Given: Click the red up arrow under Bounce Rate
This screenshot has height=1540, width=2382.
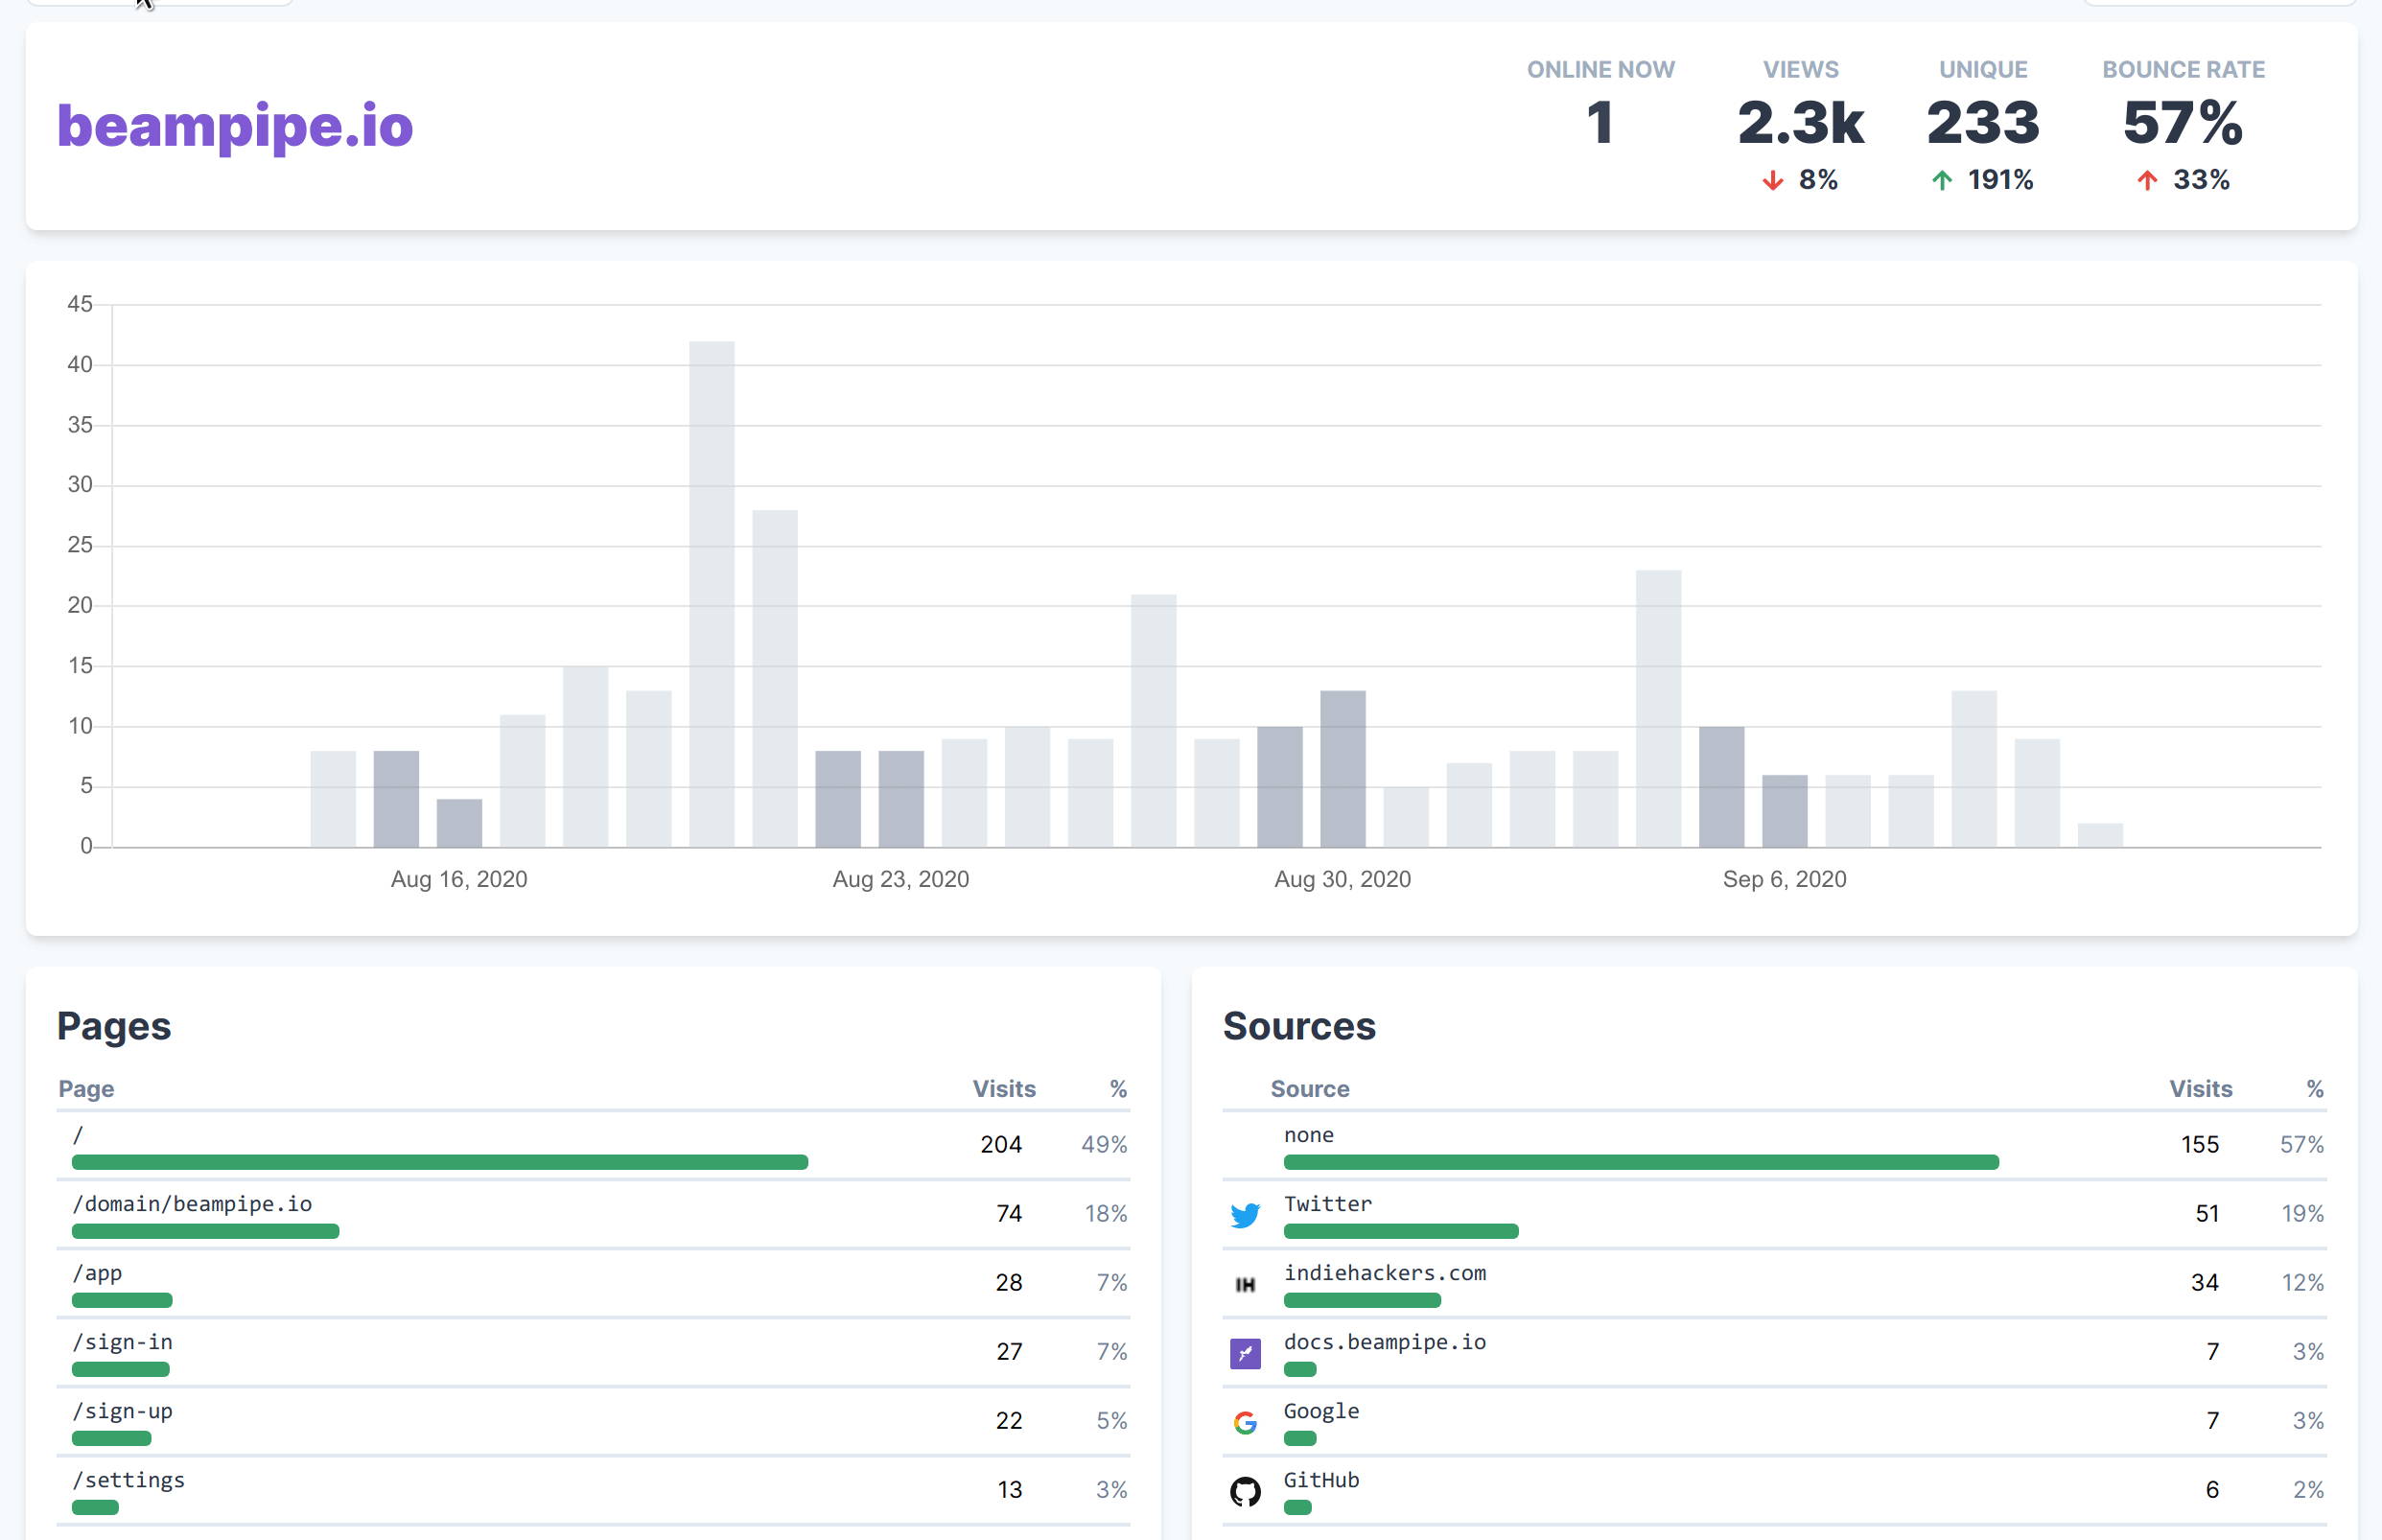Looking at the screenshot, I should coord(2147,180).
